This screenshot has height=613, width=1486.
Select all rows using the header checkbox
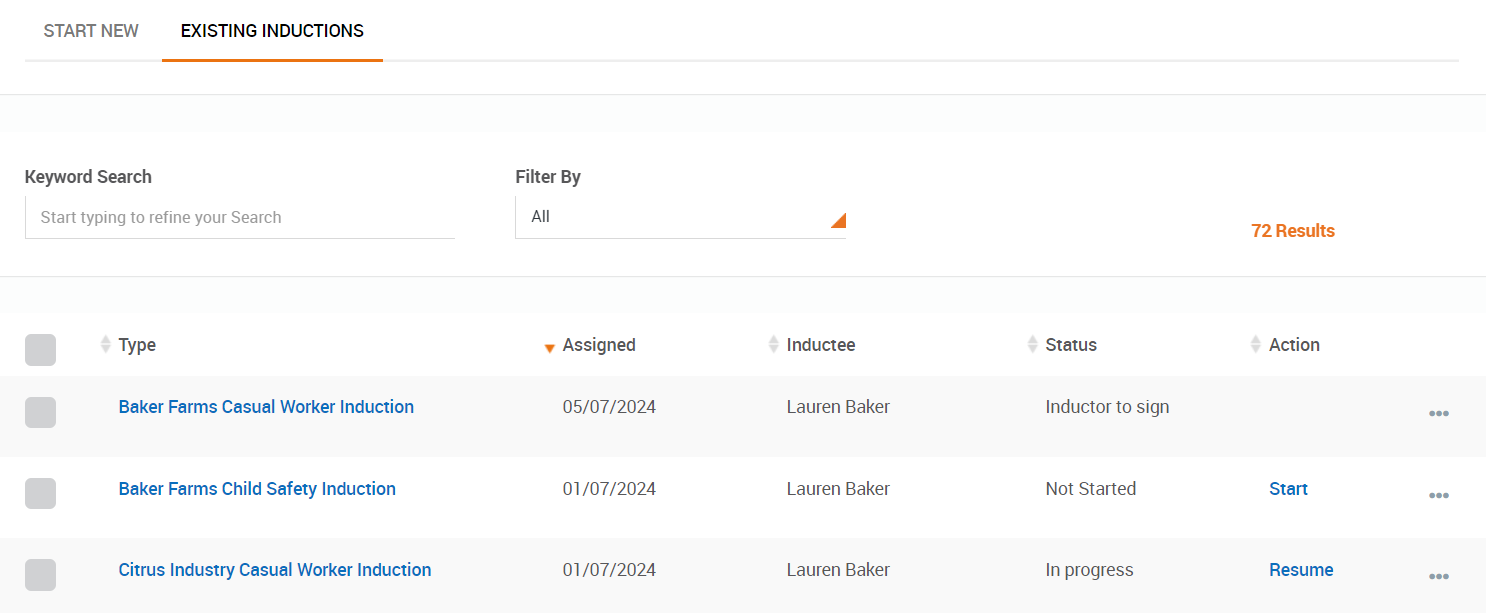pyautogui.click(x=40, y=349)
